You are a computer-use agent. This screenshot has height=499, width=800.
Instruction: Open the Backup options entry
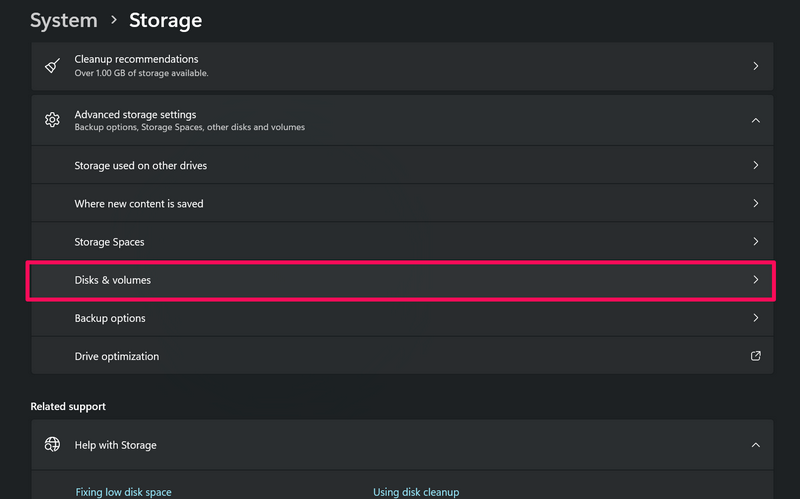110,318
